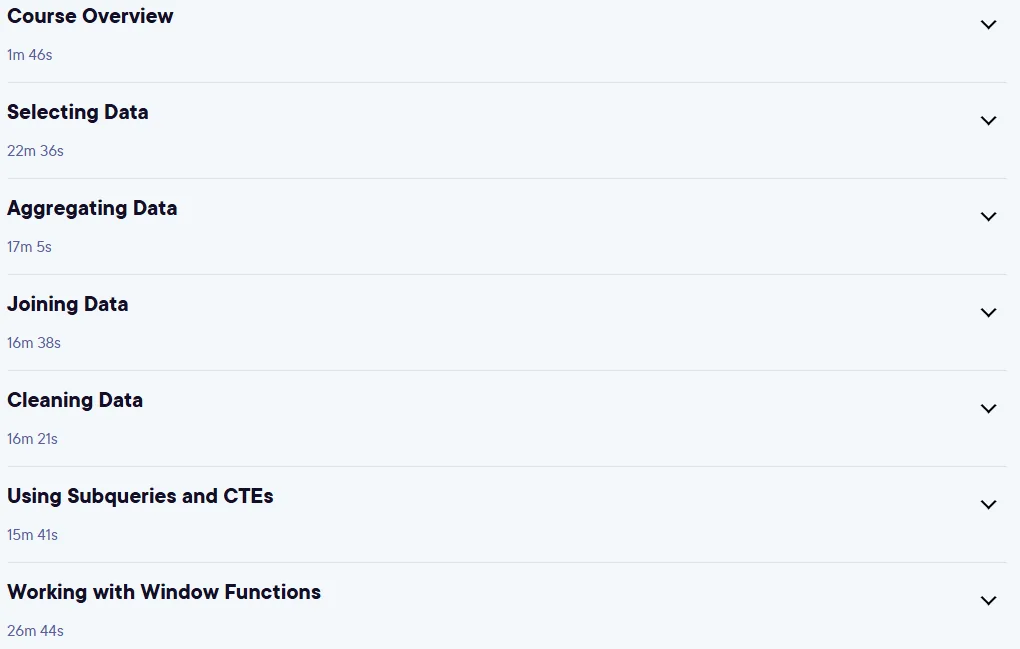Open Working with Window Functions title
This screenshot has height=649, width=1020.
pos(164,592)
